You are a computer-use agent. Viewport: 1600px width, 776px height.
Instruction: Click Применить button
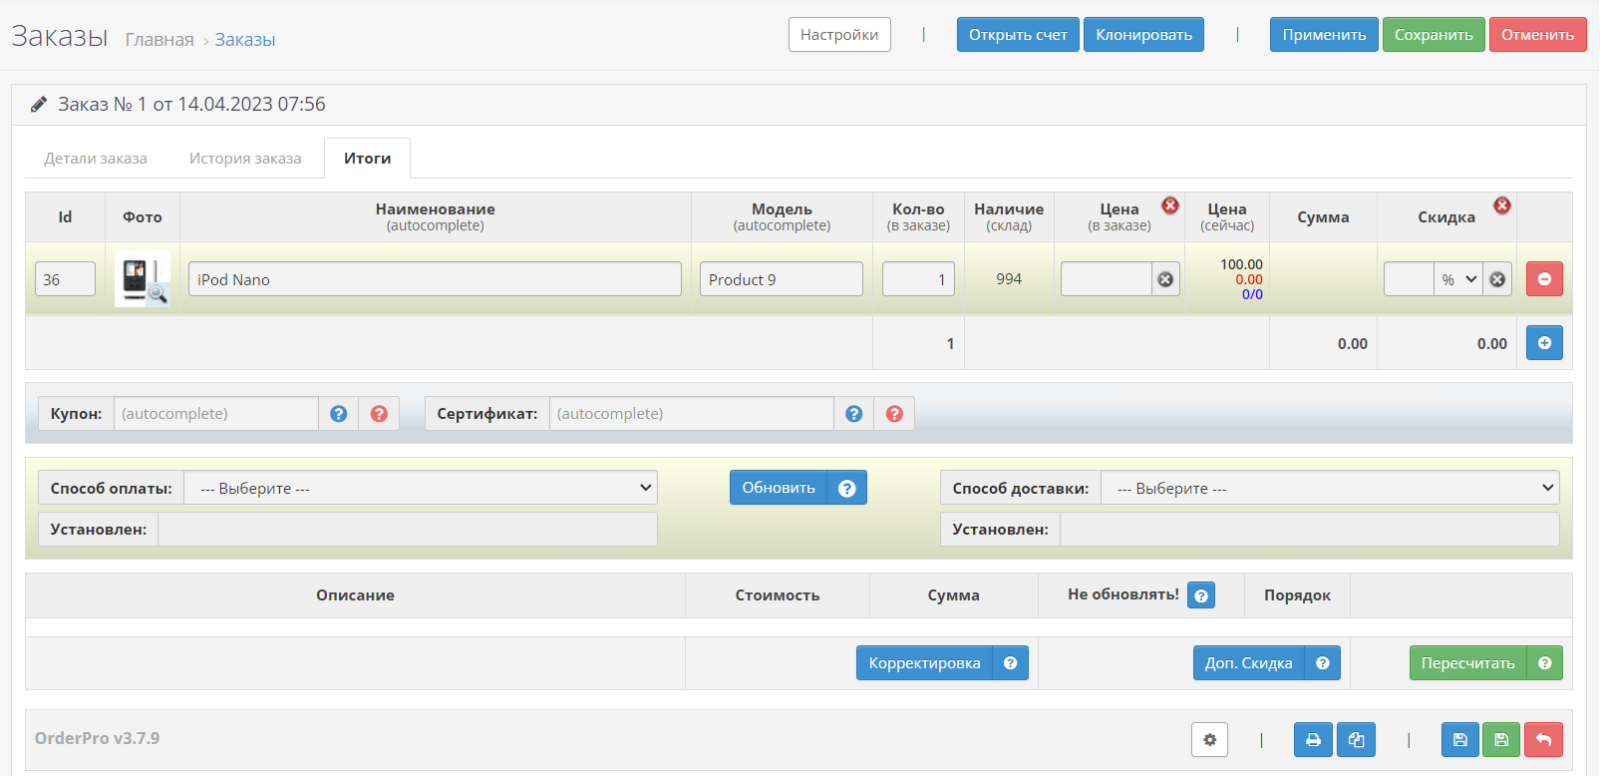(1324, 35)
